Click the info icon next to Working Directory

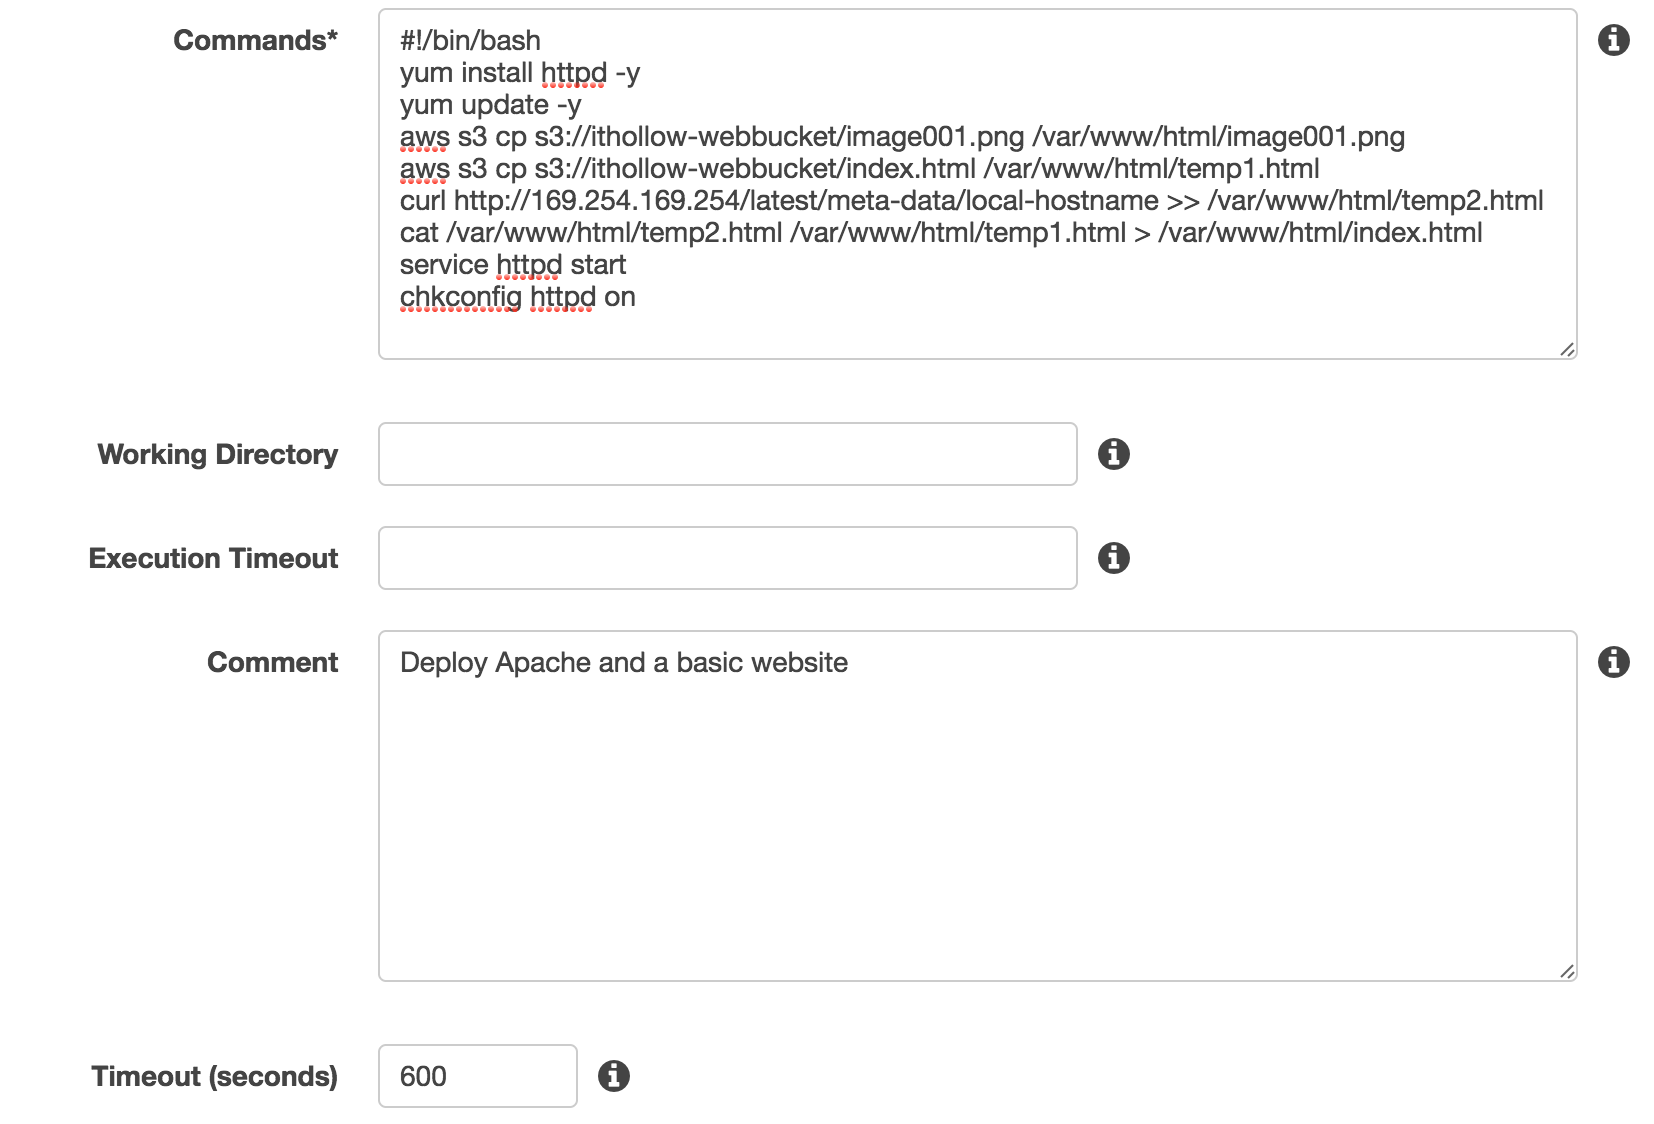[1113, 454]
